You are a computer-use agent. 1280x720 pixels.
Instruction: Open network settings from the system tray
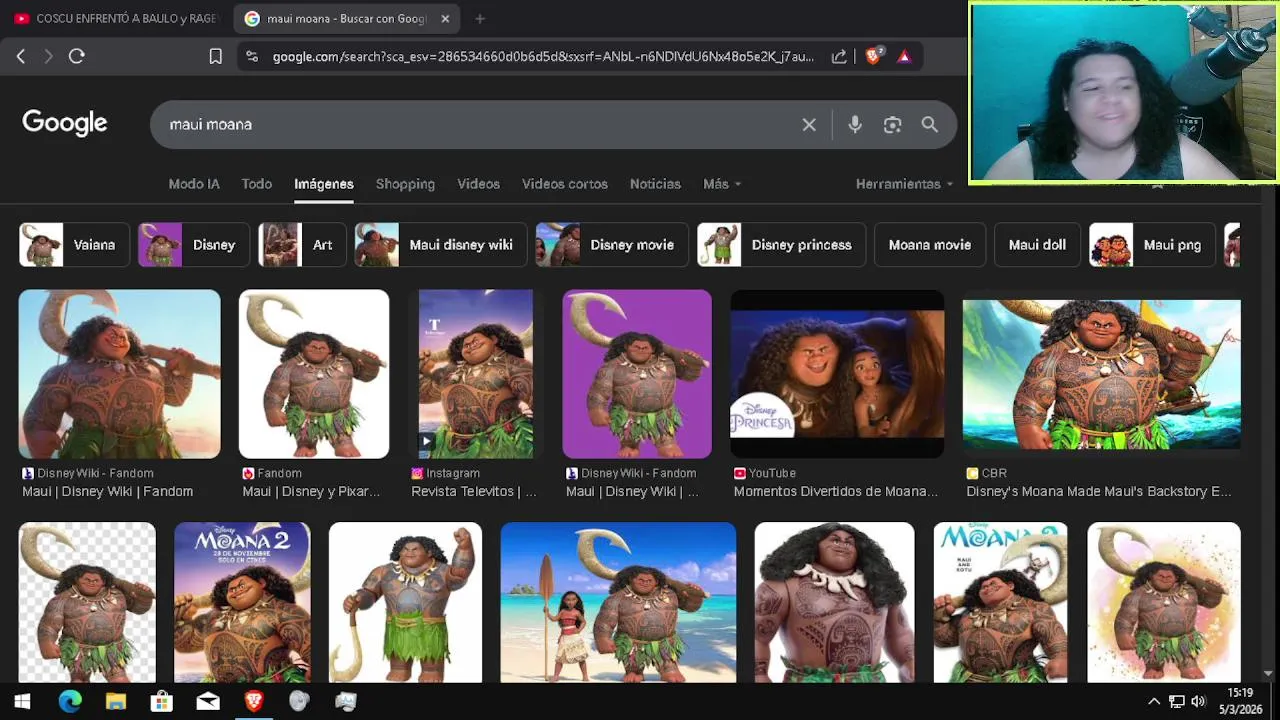[x=1177, y=702]
